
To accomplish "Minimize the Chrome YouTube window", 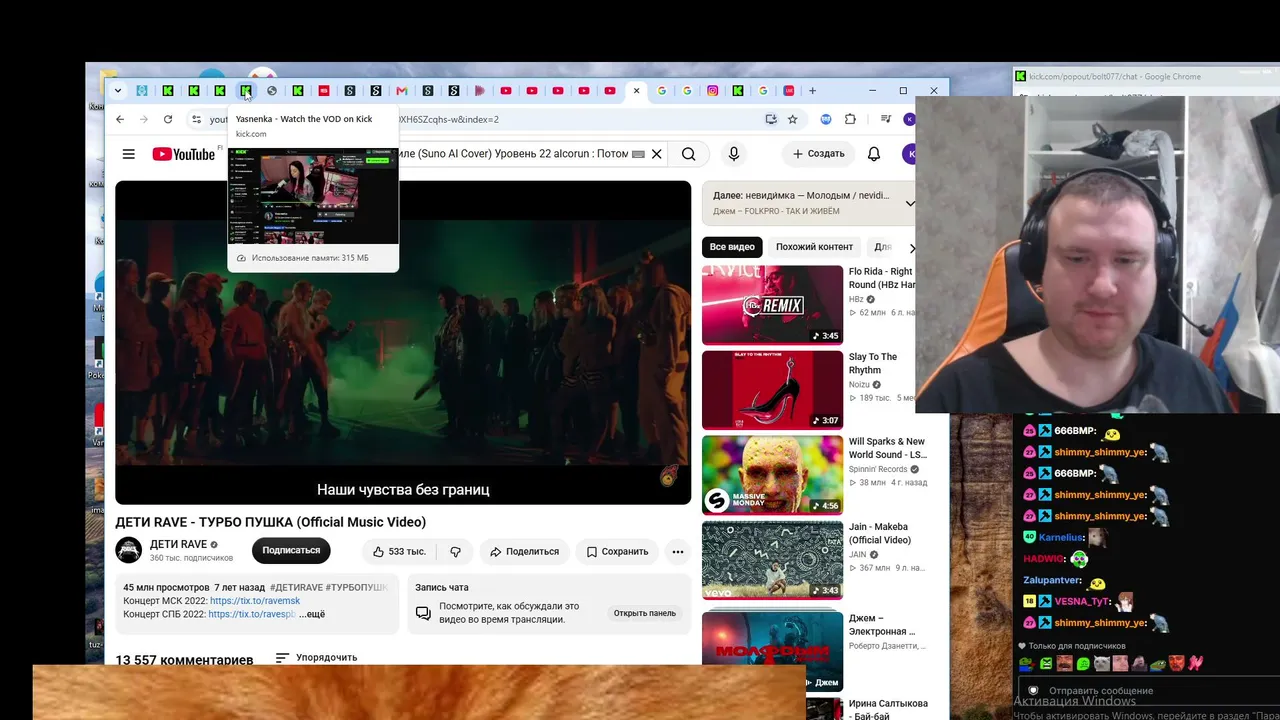I will (x=872, y=91).
